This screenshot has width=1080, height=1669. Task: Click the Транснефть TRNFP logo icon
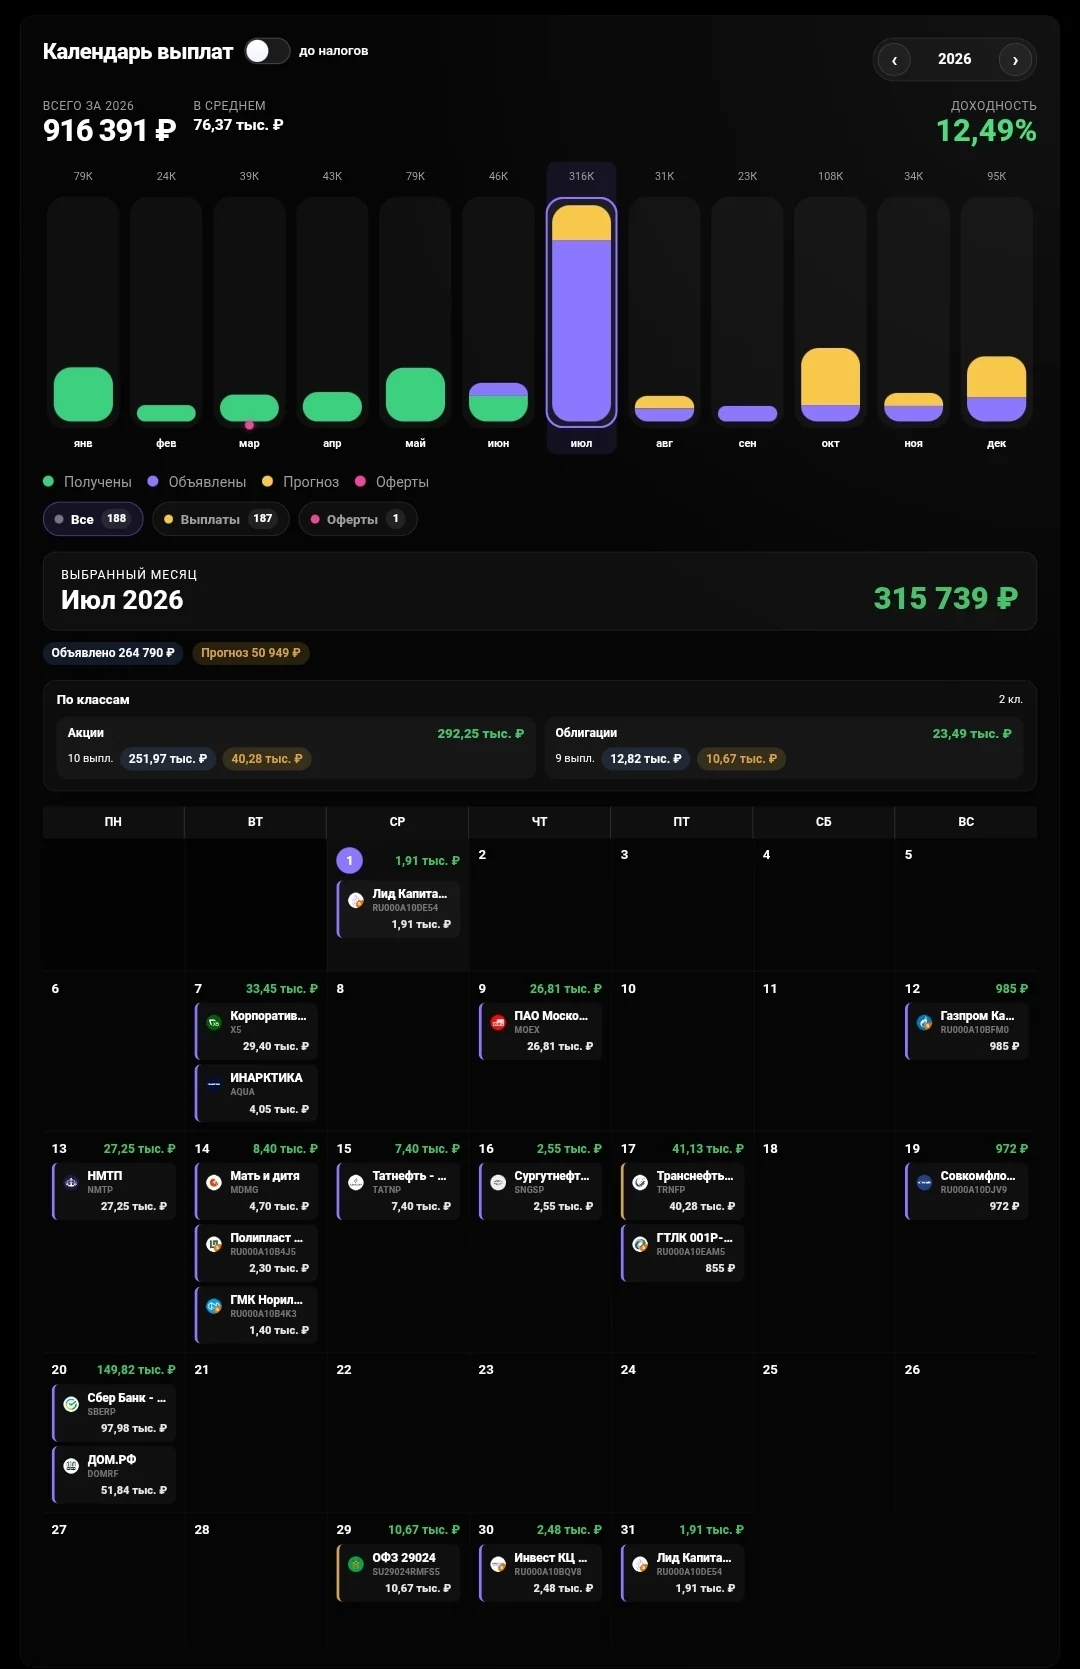point(640,1183)
